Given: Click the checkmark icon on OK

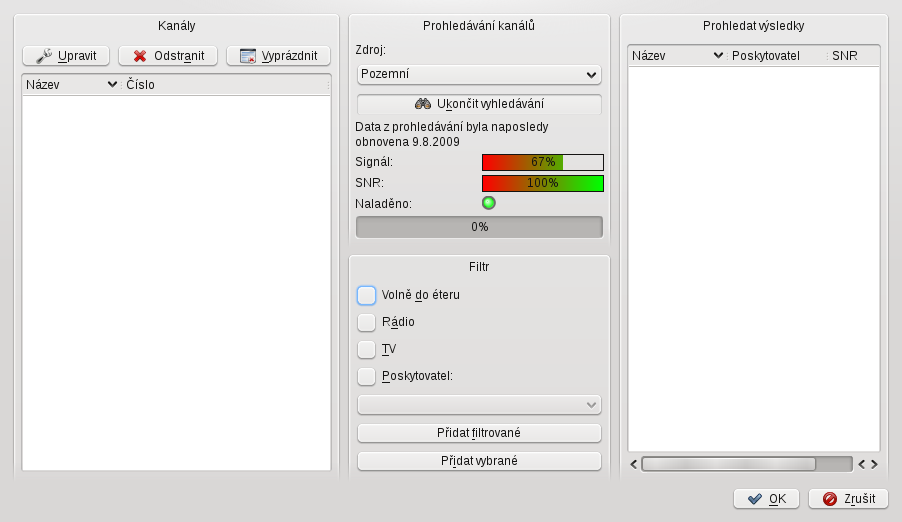Looking at the screenshot, I should tap(755, 499).
